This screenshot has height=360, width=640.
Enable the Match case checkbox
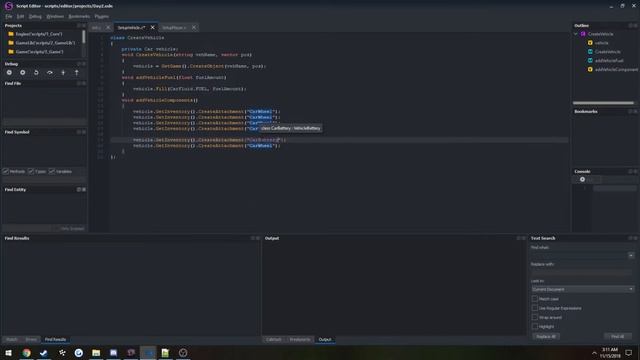(535, 299)
